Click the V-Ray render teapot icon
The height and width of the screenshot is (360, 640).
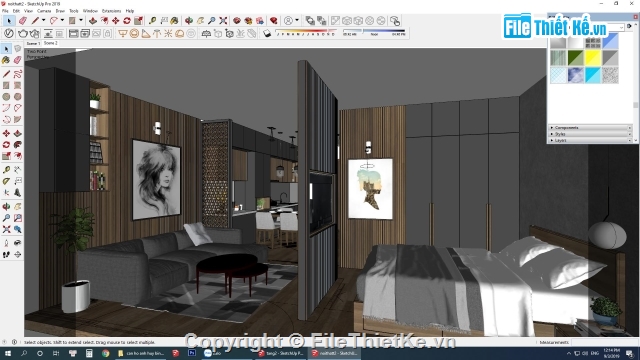[x=23, y=33]
